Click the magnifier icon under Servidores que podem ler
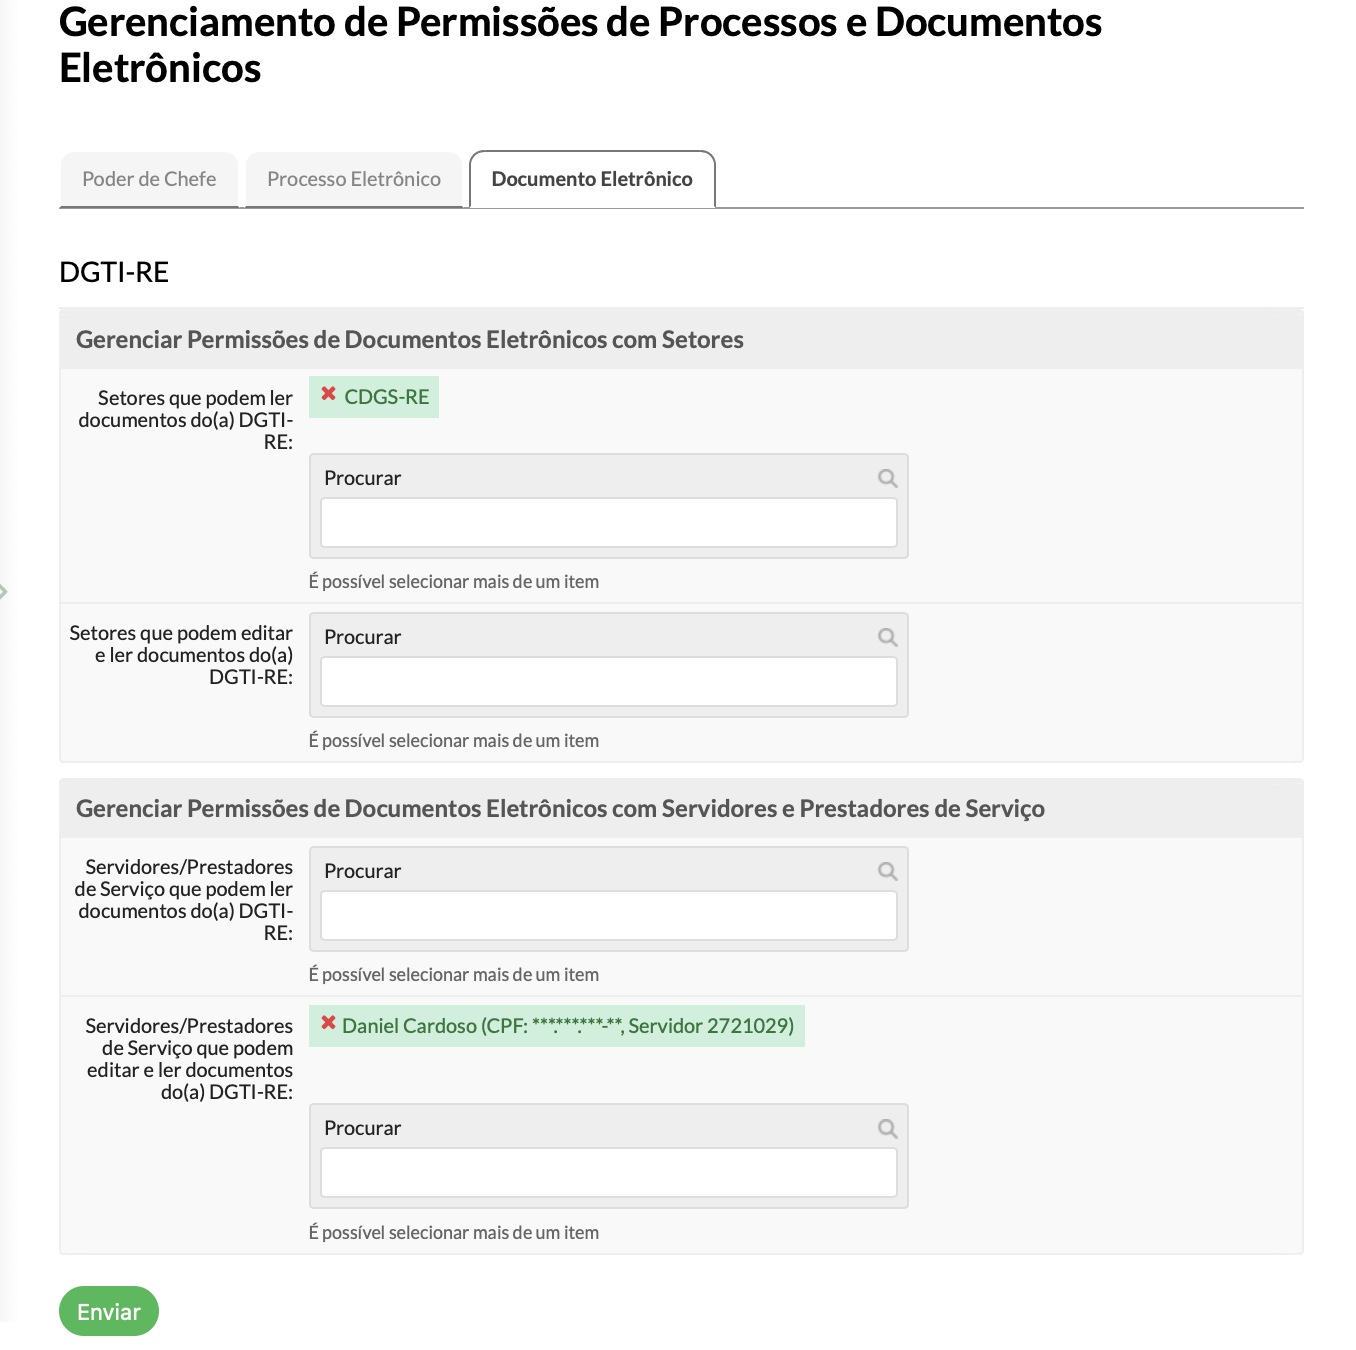The height and width of the screenshot is (1350, 1356). (x=886, y=871)
